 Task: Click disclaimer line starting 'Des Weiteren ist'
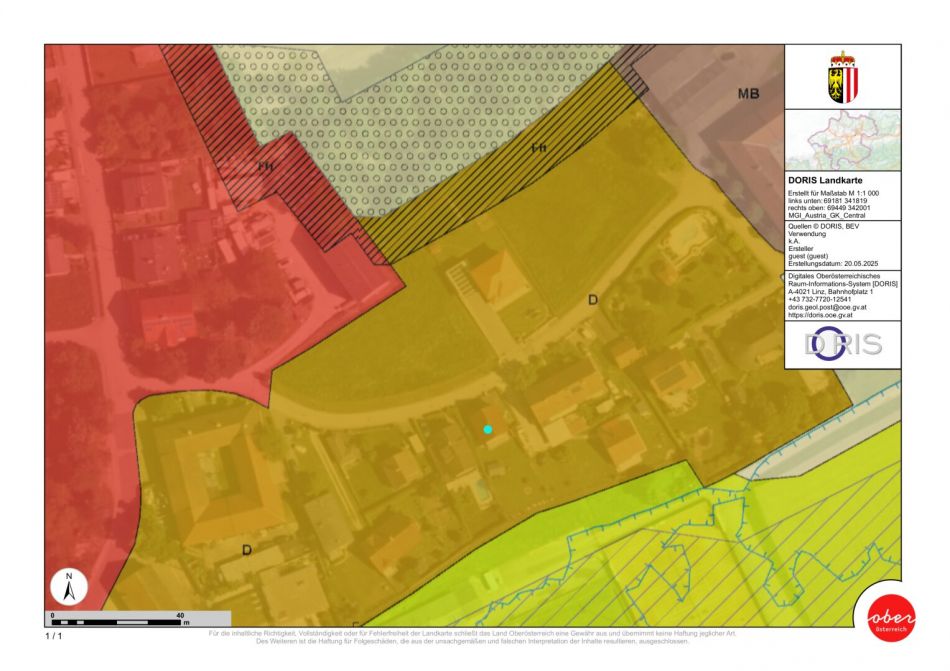pos(473,641)
